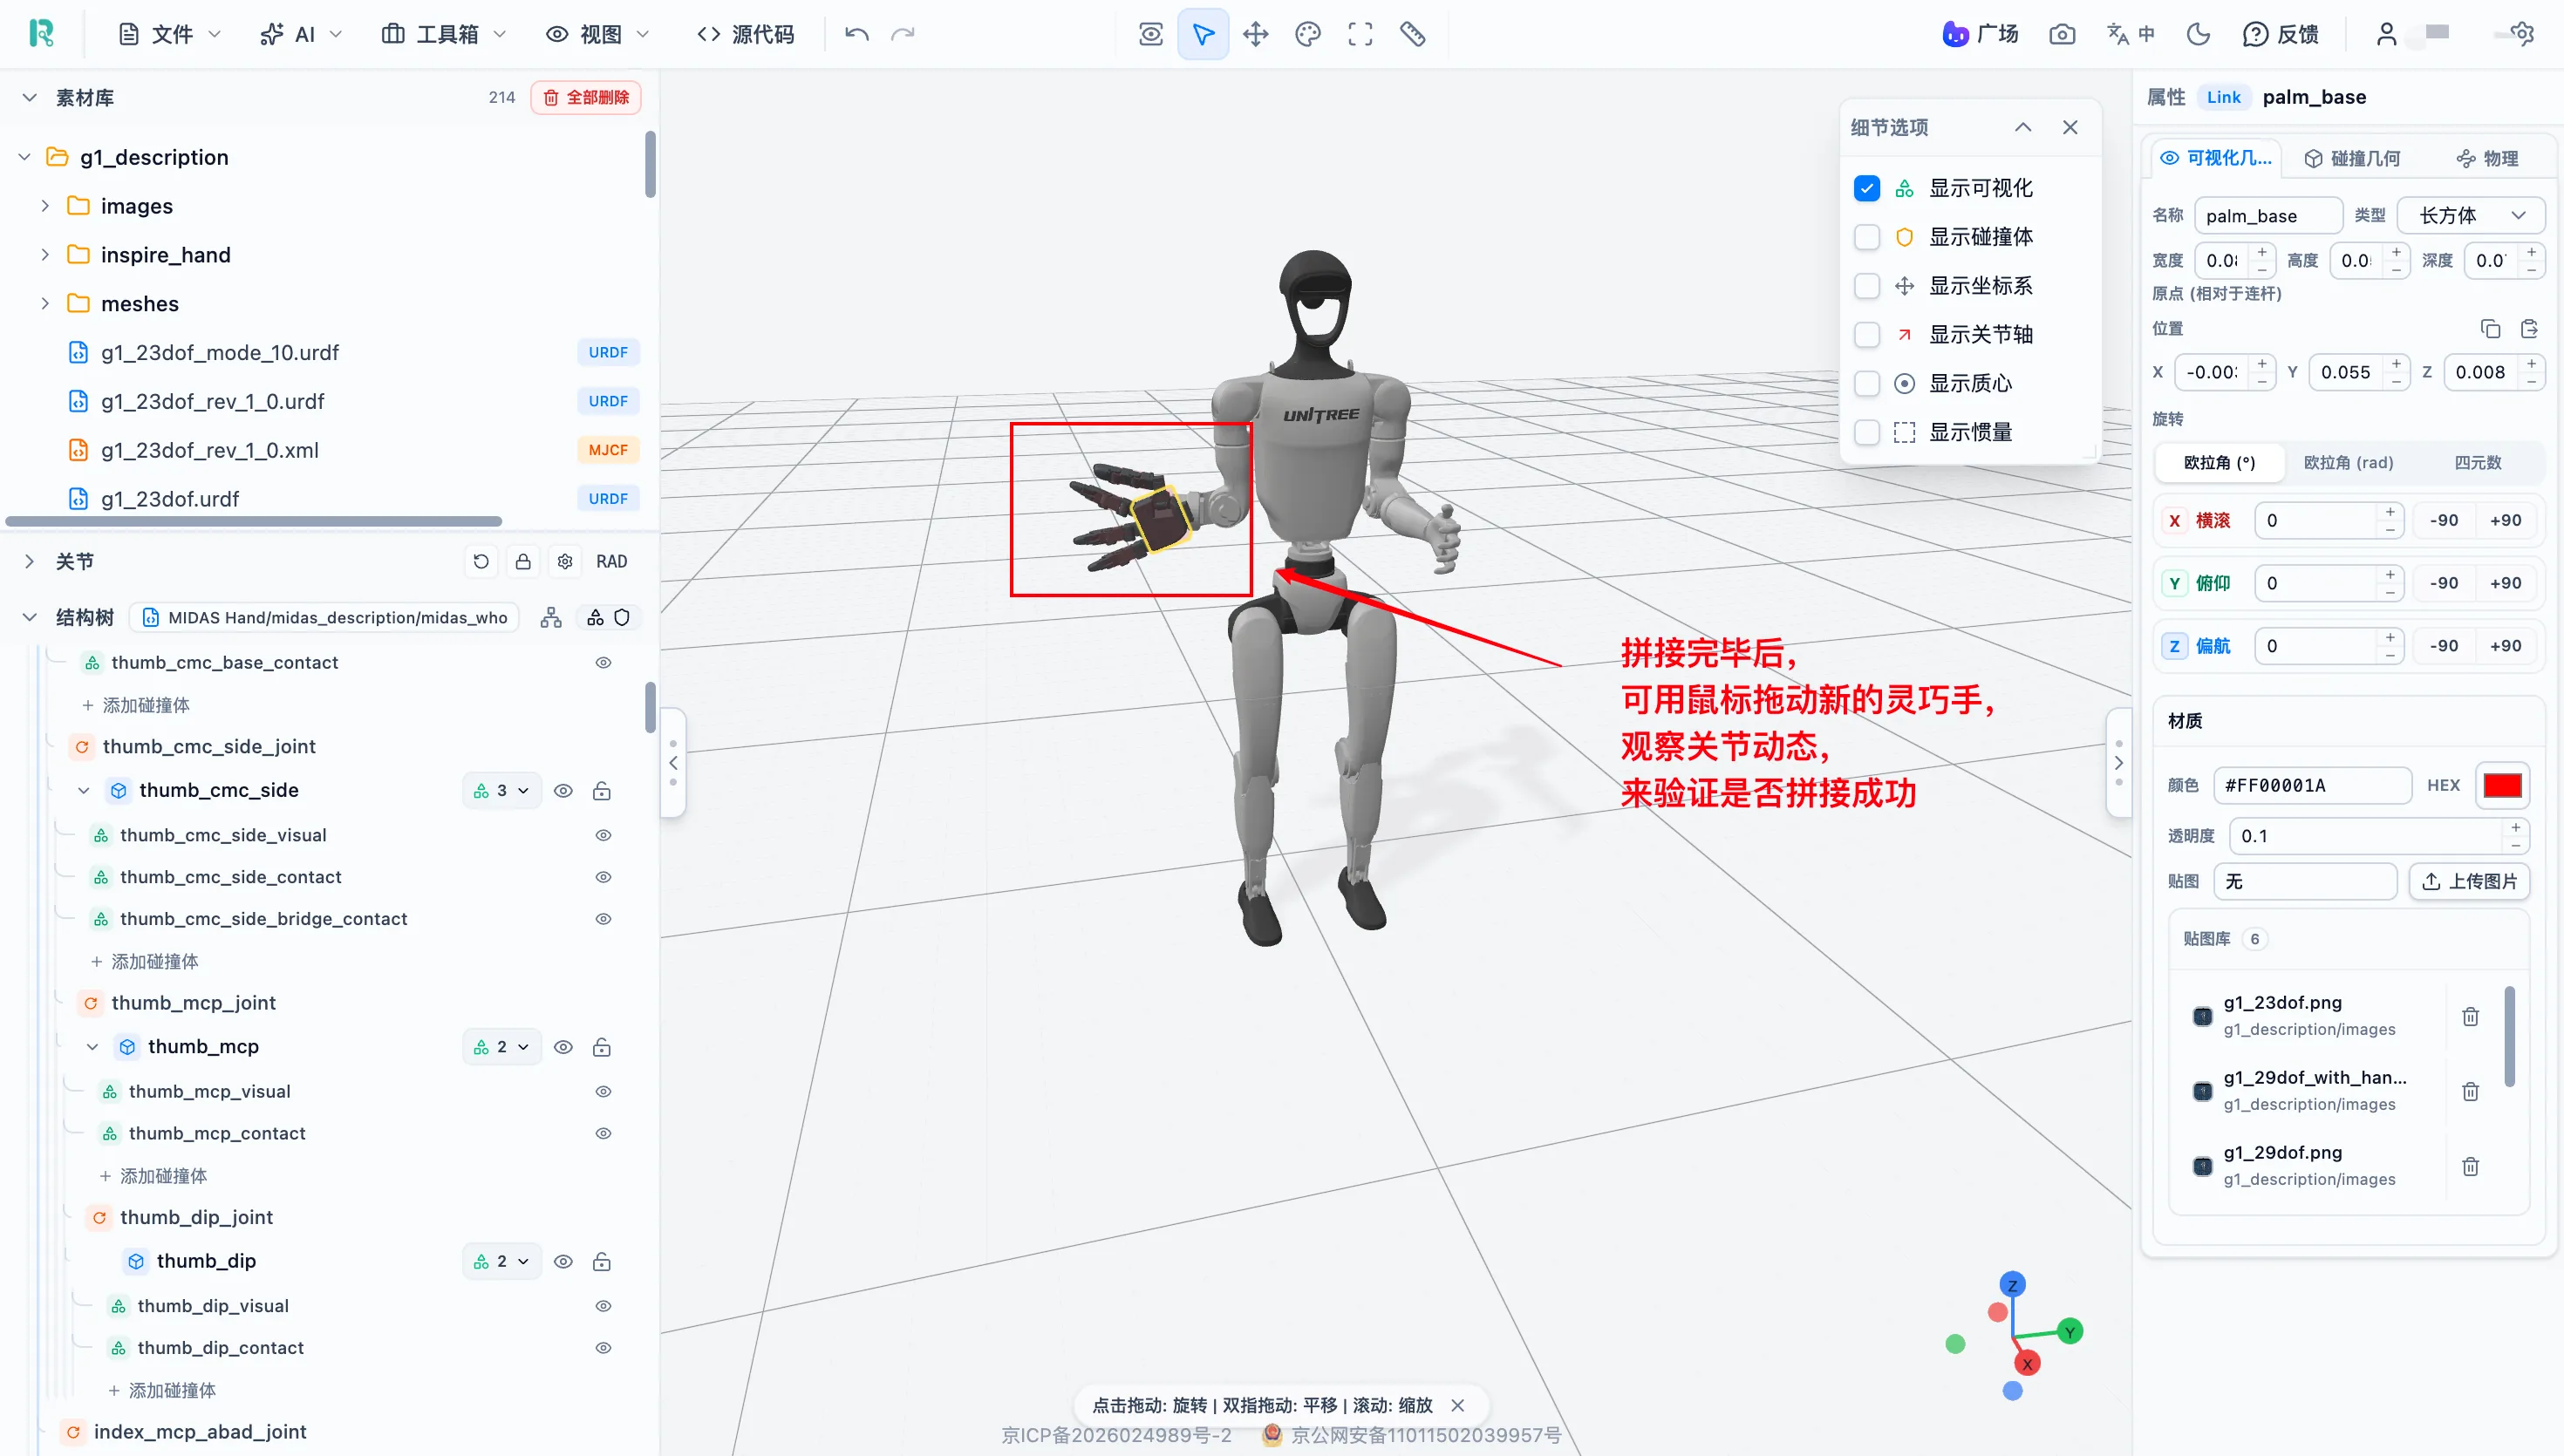The image size is (2564, 1456).
Task: Set 横滚 rotation to +90
Action: 2505,520
